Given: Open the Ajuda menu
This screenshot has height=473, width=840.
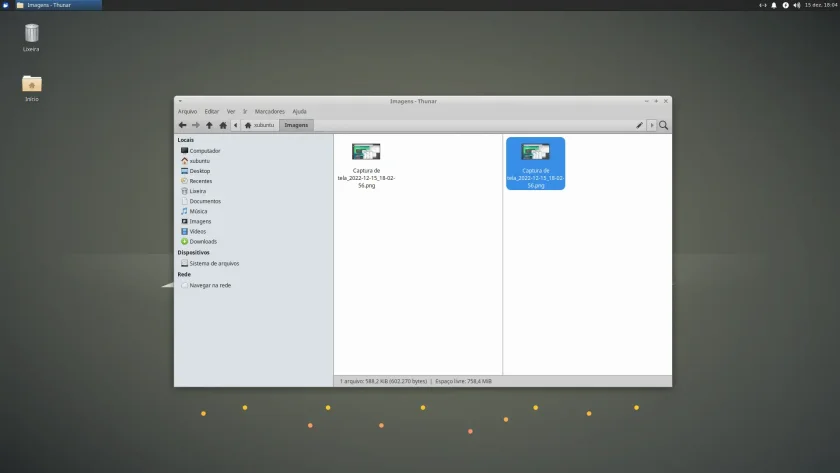Looking at the screenshot, I should 299,111.
